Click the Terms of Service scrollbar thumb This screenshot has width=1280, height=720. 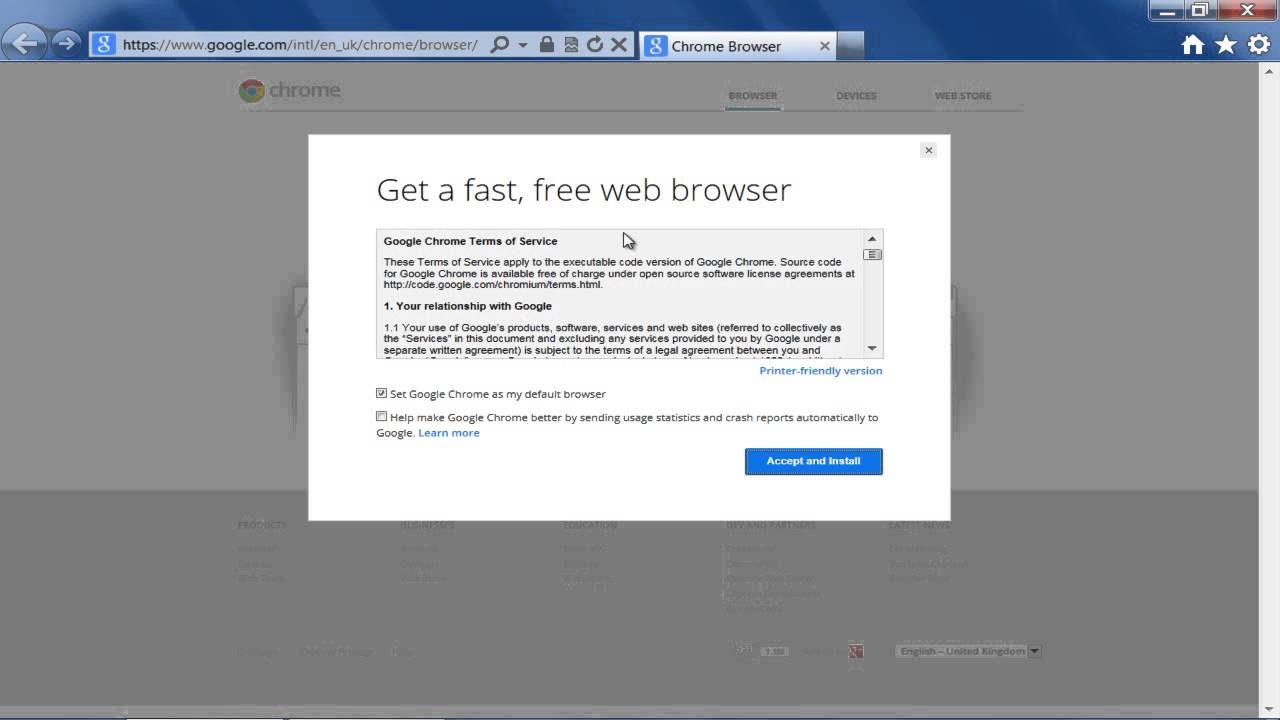(872, 255)
